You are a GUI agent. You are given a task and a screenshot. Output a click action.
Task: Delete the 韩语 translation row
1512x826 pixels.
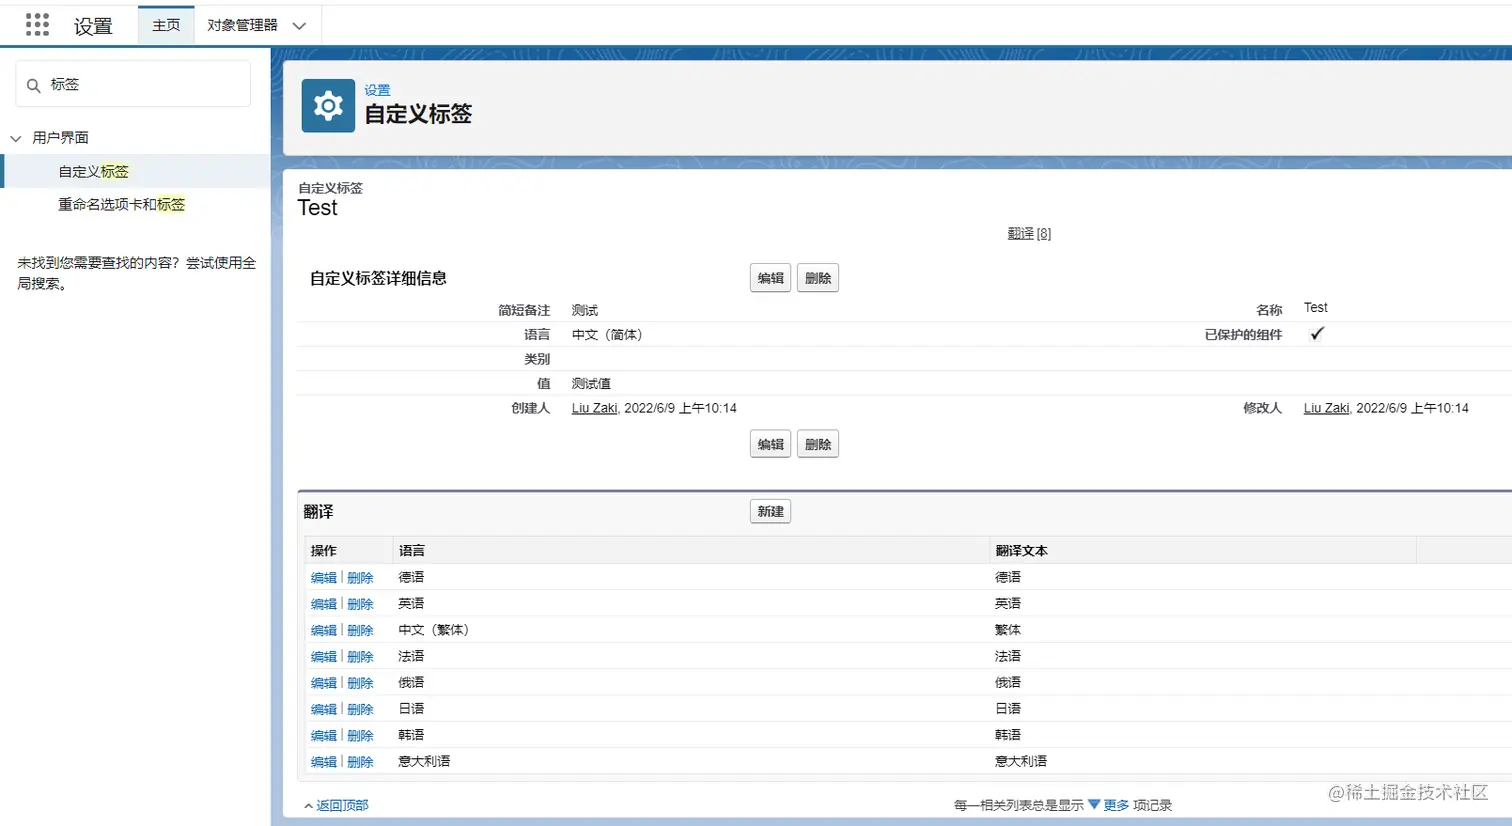click(360, 735)
